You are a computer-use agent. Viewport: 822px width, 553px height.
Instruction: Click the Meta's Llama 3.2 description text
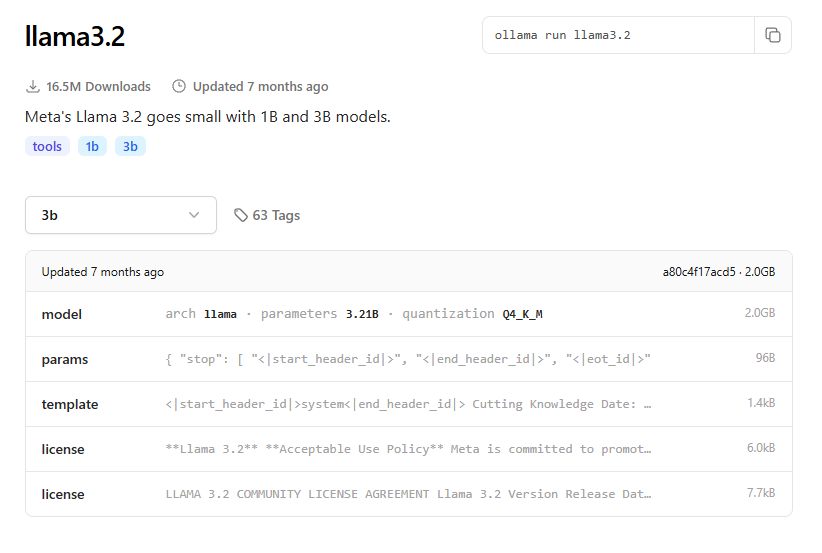click(208, 116)
